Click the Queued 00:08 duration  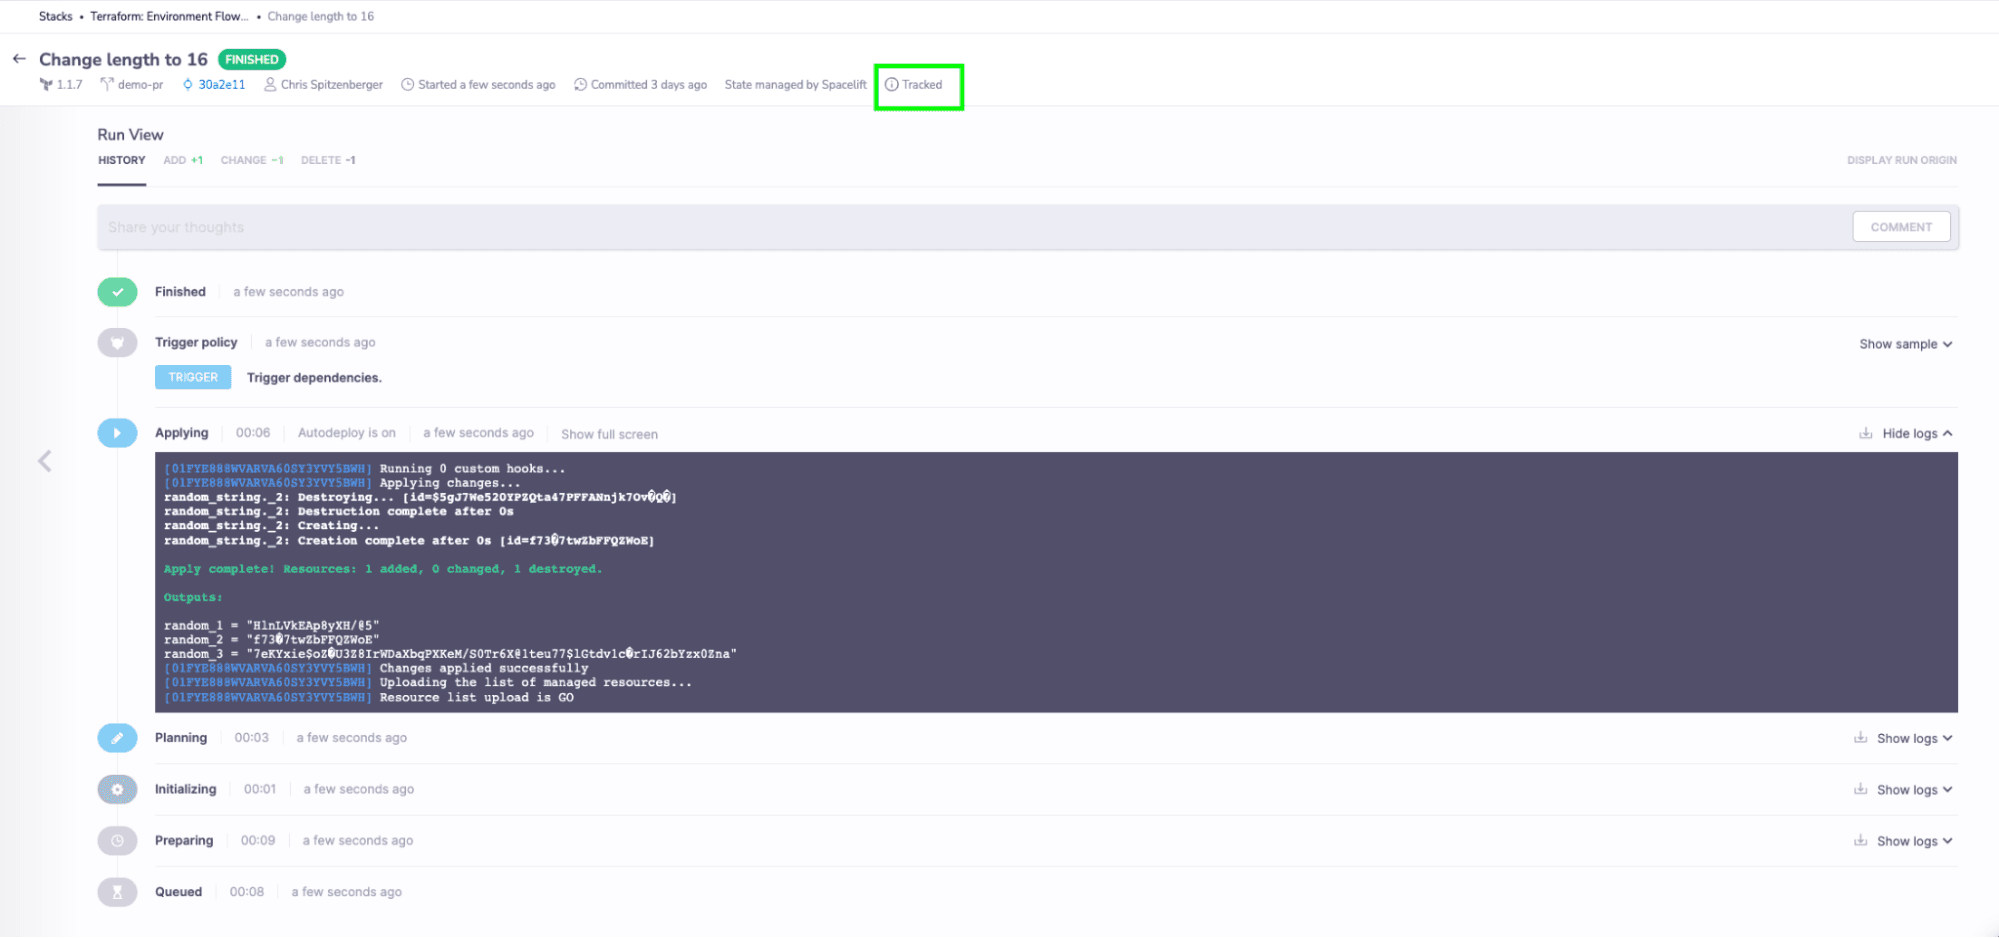coord(247,892)
